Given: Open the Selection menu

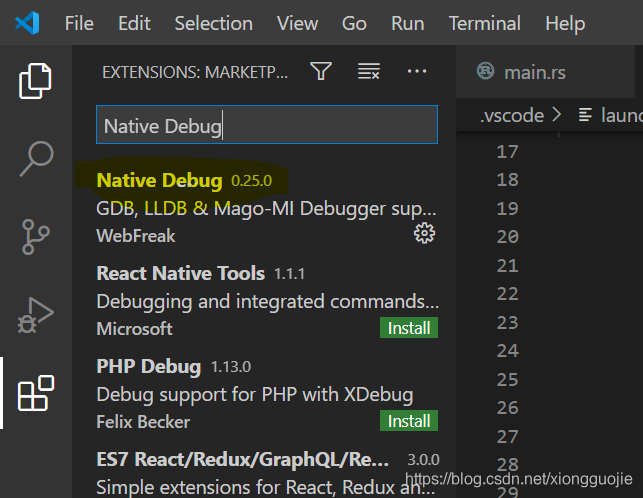Looking at the screenshot, I should pos(213,23).
